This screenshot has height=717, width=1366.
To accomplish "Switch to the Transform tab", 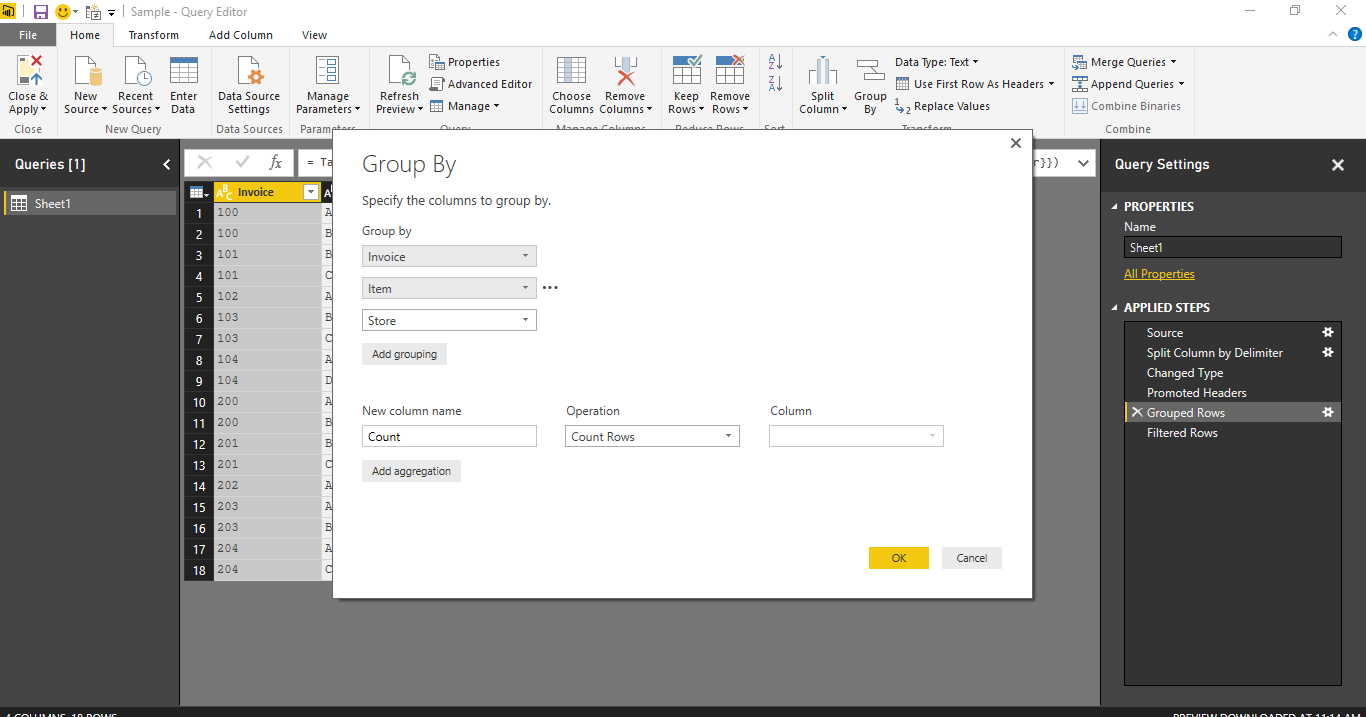I will tap(154, 35).
